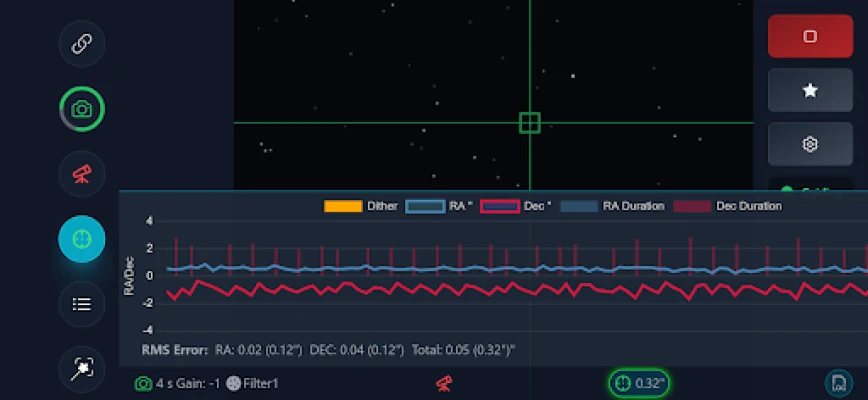Open capture settings gear button
The height and width of the screenshot is (400, 868).
click(x=809, y=144)
